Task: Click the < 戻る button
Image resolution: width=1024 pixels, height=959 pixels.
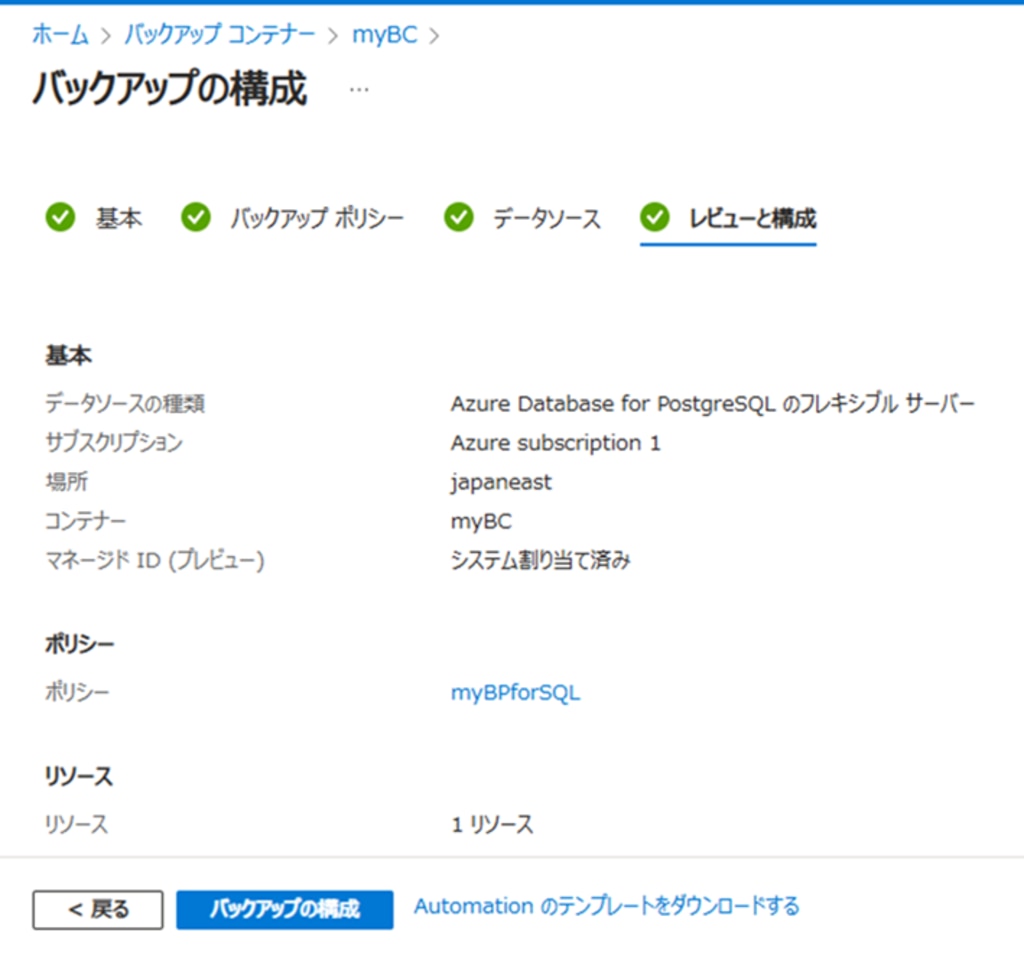Action: tap(98, 909)
